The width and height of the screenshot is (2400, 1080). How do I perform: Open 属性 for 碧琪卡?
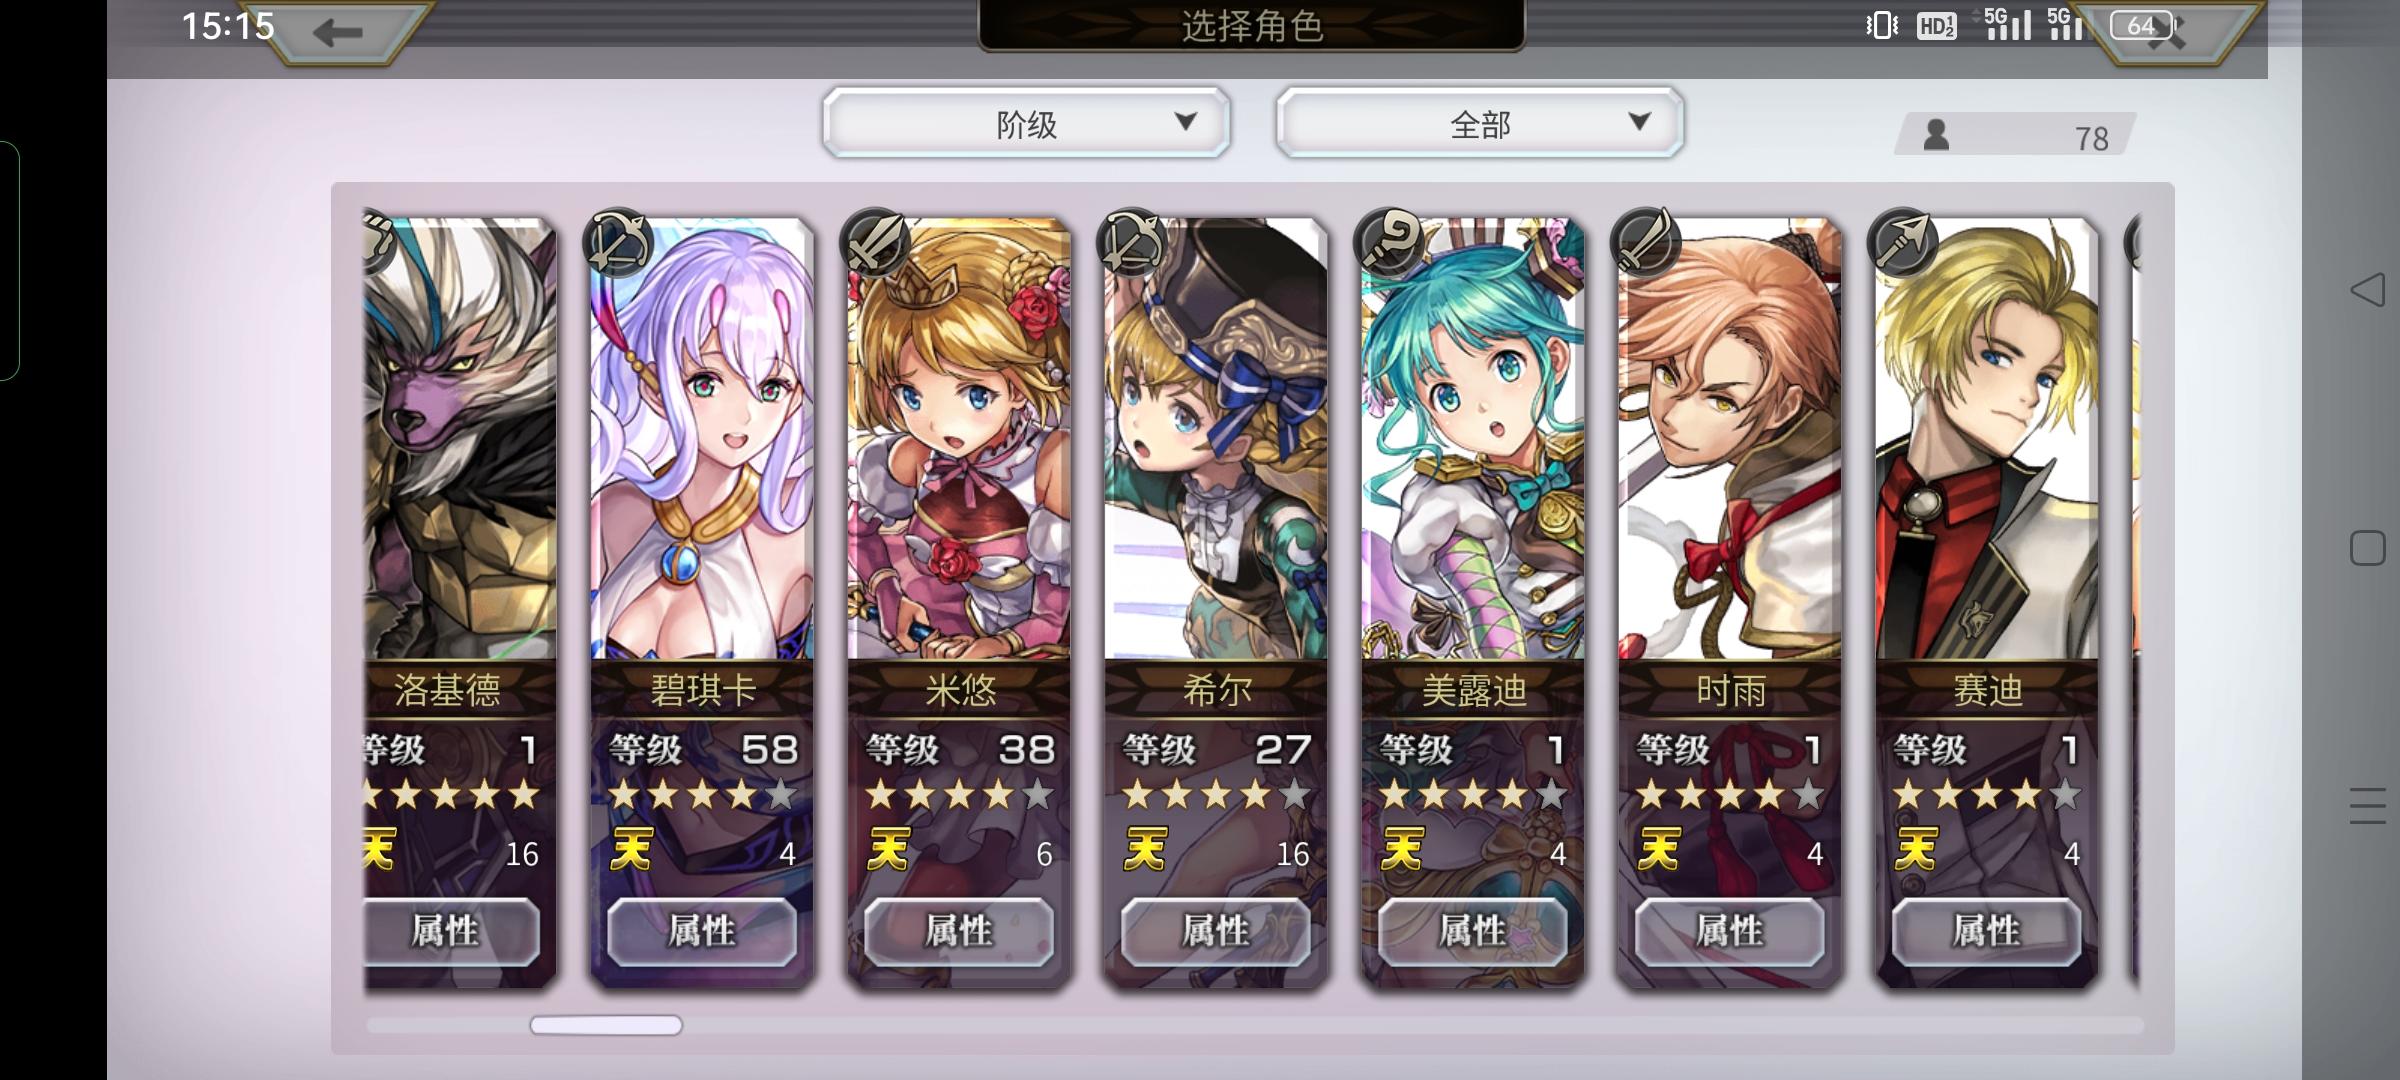[x=702, y=931]
